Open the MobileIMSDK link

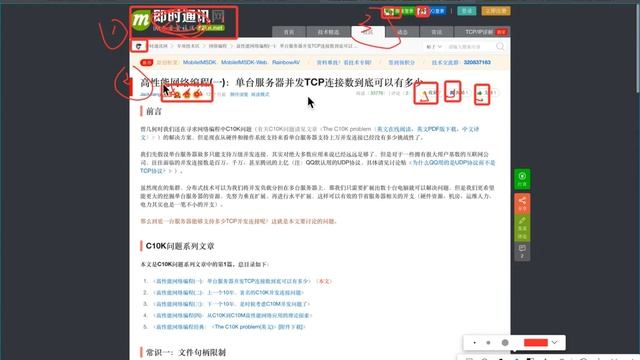(199, 62)
